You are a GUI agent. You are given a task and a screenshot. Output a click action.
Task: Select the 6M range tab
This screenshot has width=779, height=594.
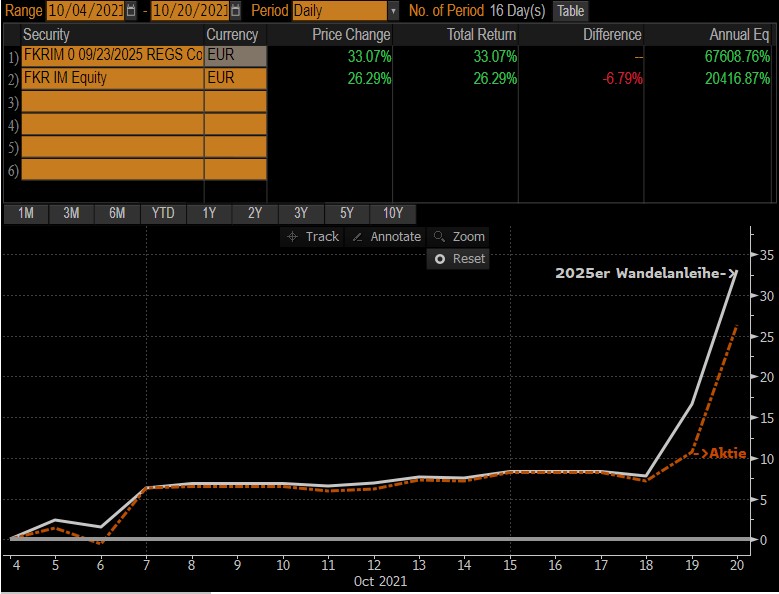click(117, 214)
